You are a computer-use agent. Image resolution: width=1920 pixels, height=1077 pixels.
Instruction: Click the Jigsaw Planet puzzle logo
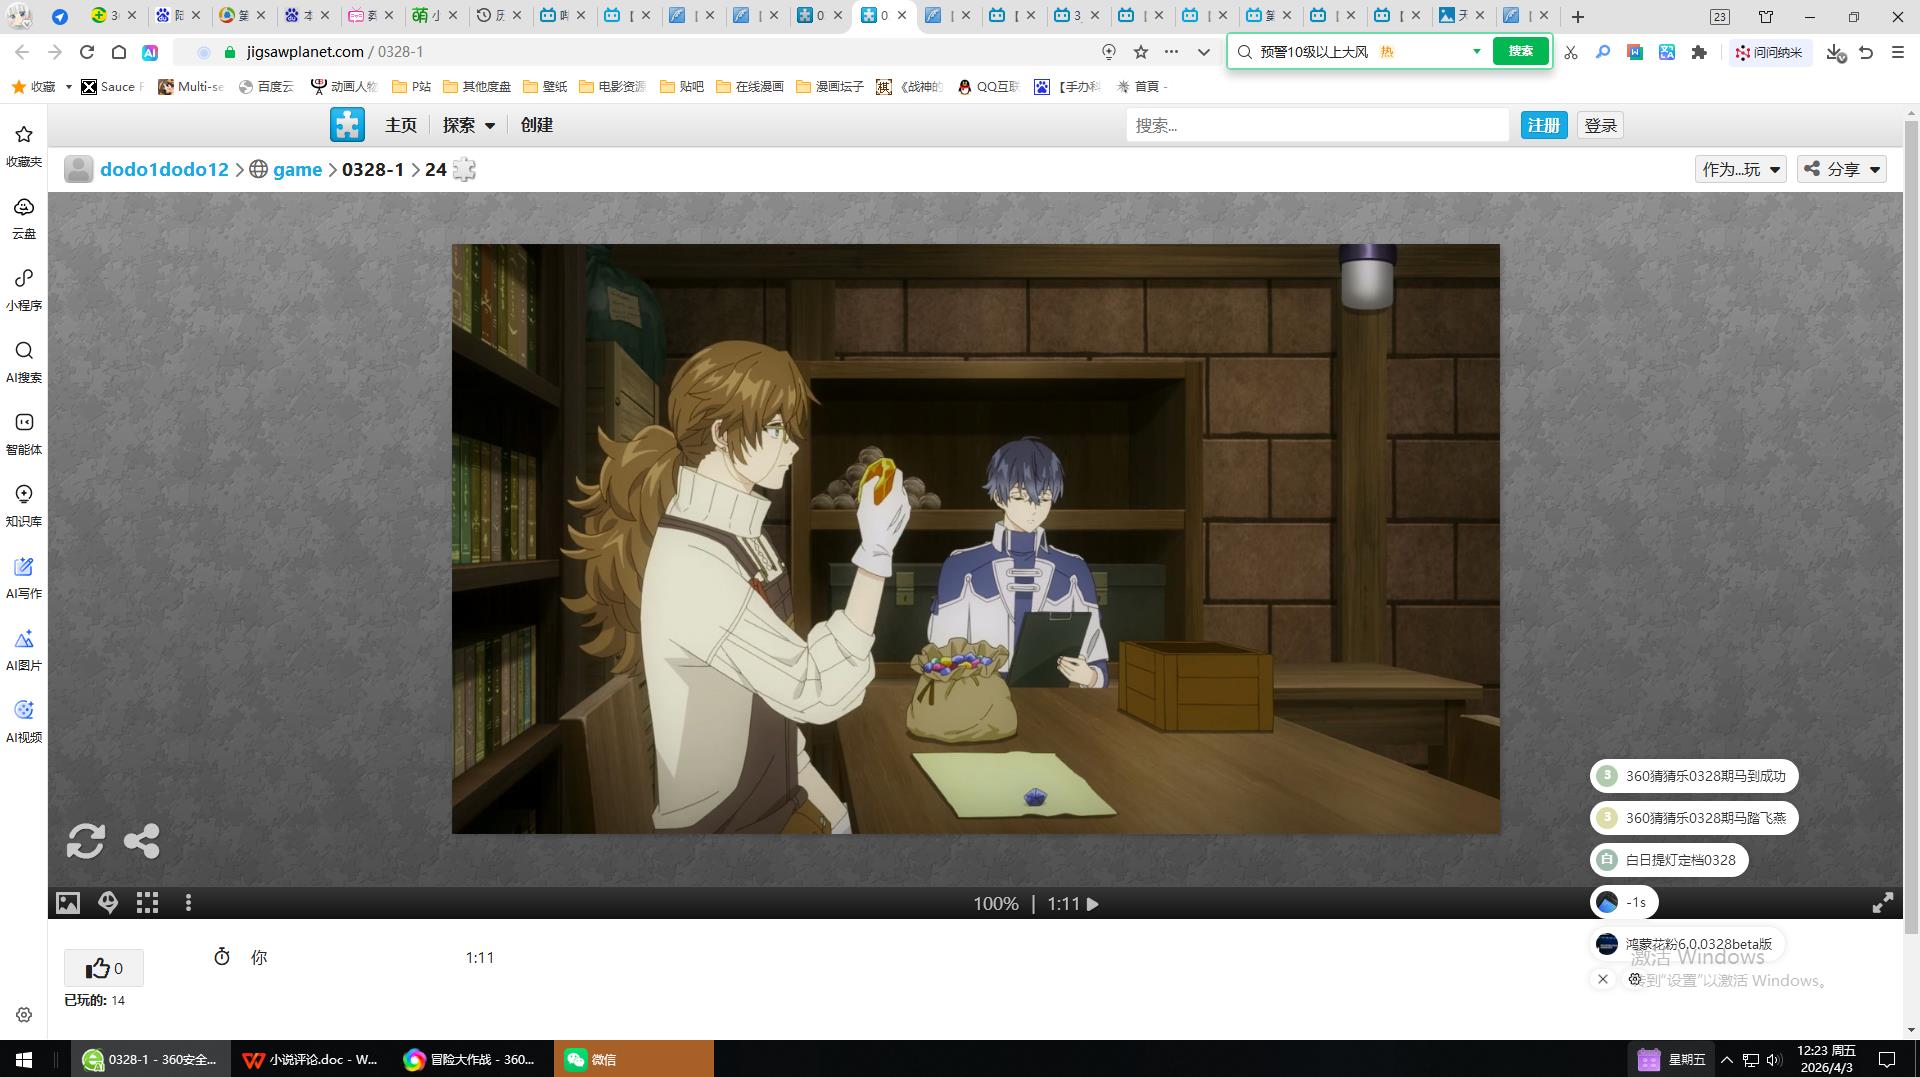pyautogui.click(x=347, y=125)
